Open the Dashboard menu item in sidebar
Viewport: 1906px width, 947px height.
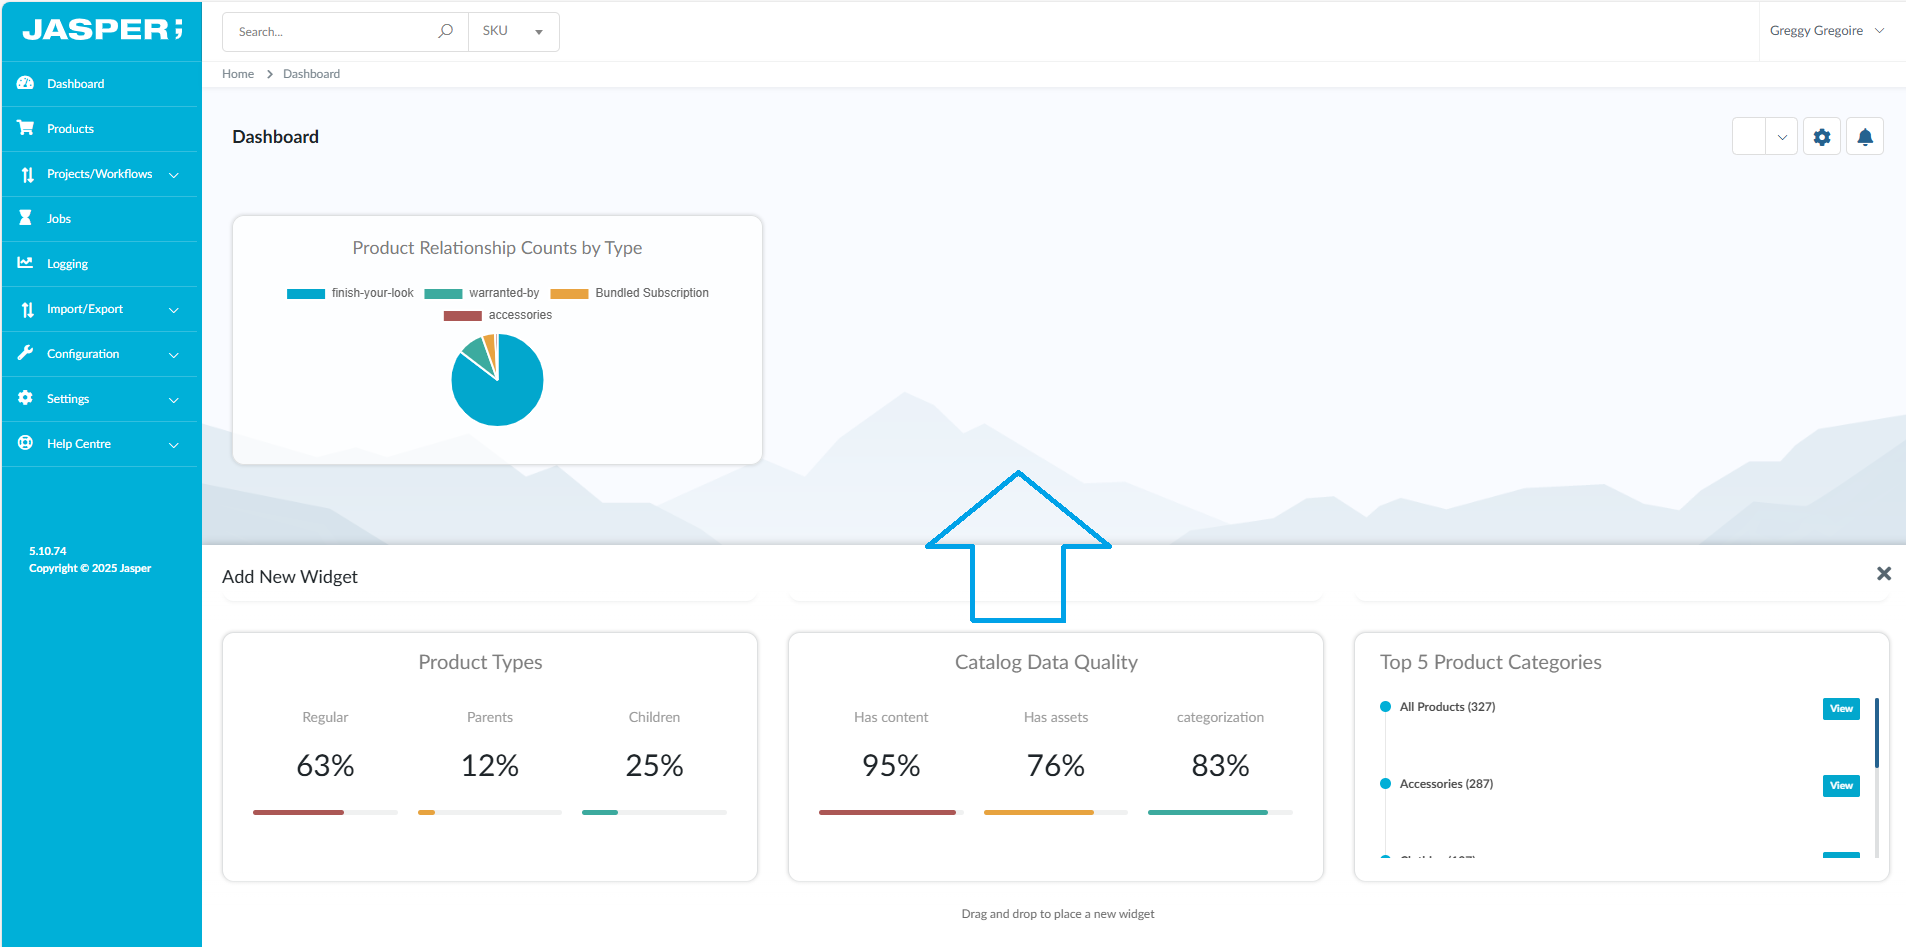[75, 84]
